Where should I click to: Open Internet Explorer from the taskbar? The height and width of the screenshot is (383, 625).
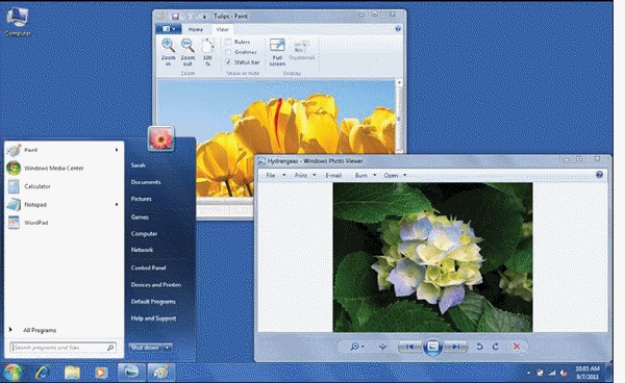(43, 373)
